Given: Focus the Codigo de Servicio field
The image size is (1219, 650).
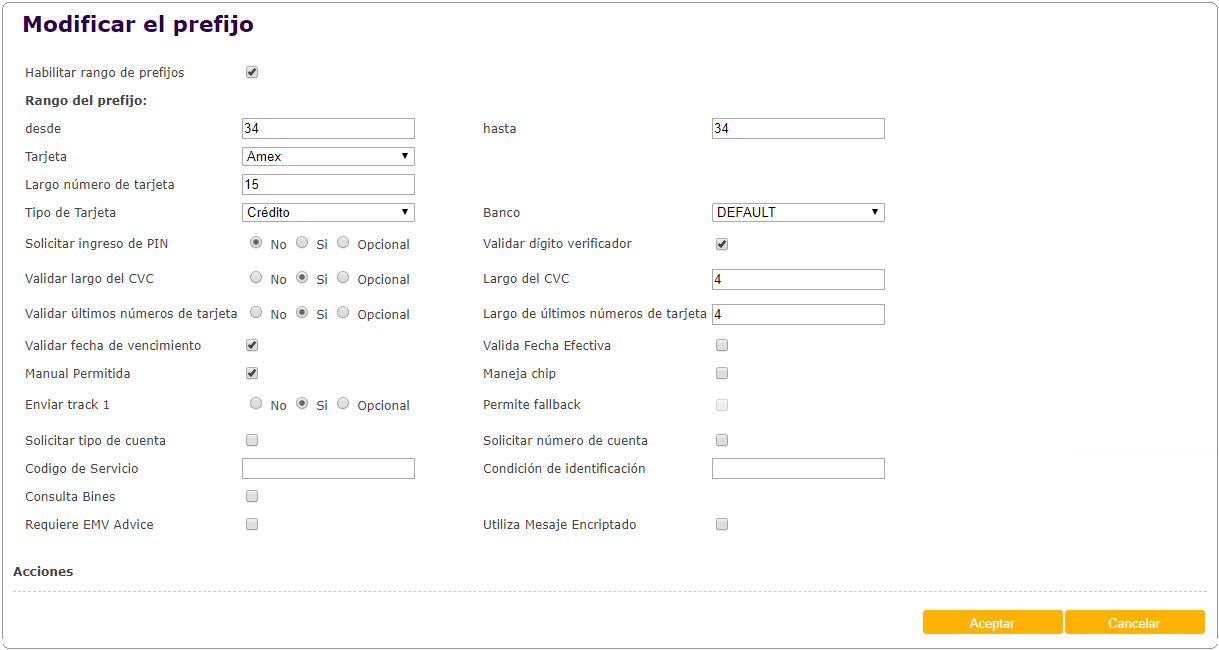Looking at the screenshot, I should tap(328, 468).
